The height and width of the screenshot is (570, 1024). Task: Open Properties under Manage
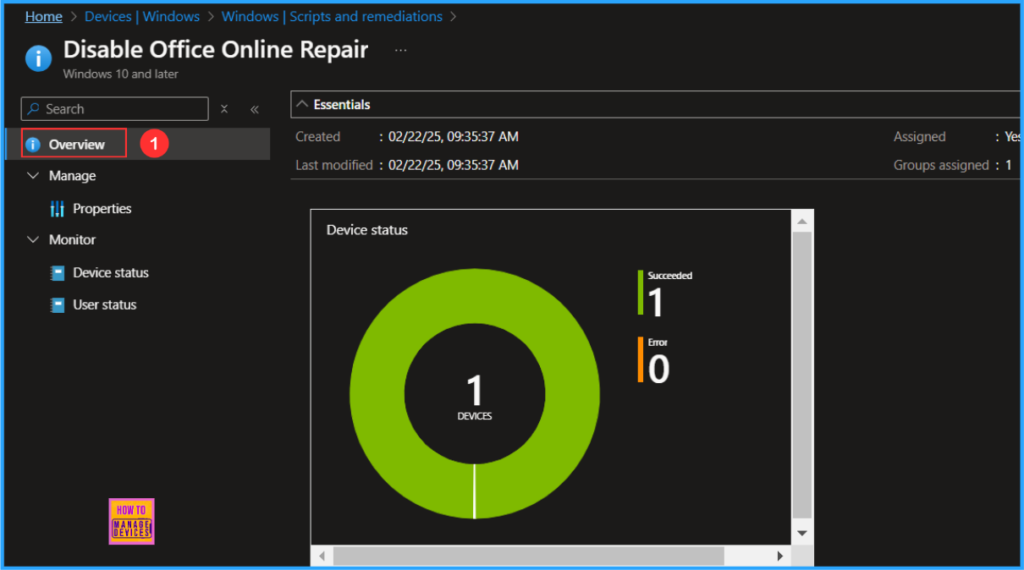(x=102, y=208)
